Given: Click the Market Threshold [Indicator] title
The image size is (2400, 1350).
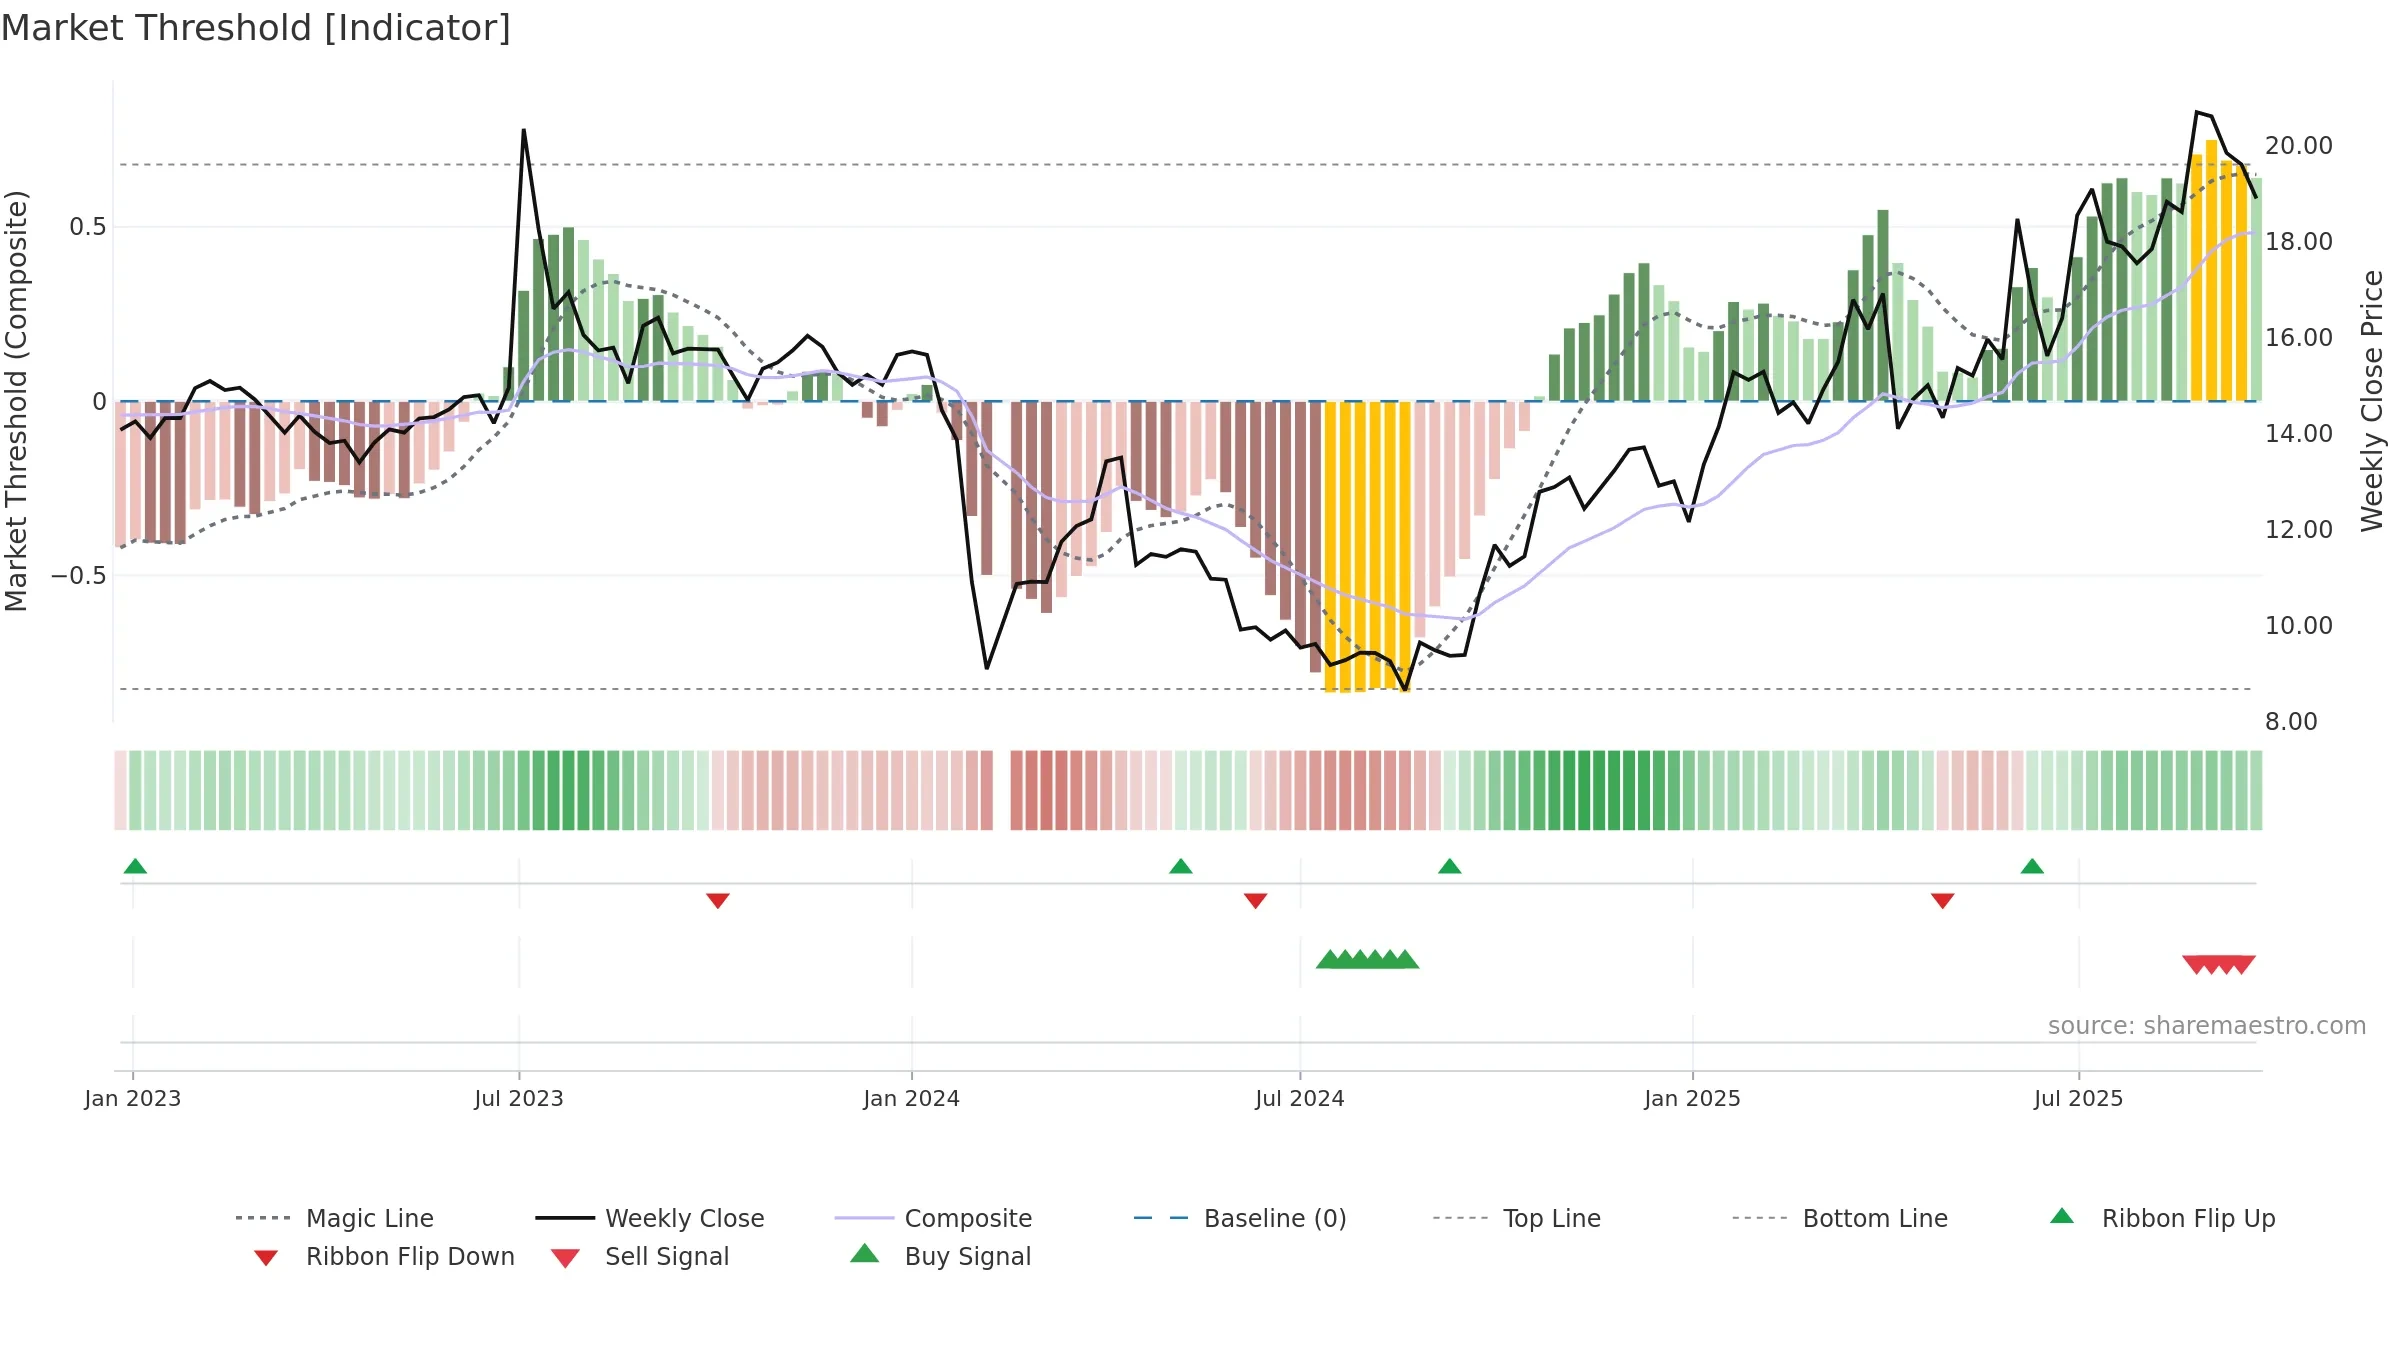Looking at the screenshot, I should tap(256, 28).
